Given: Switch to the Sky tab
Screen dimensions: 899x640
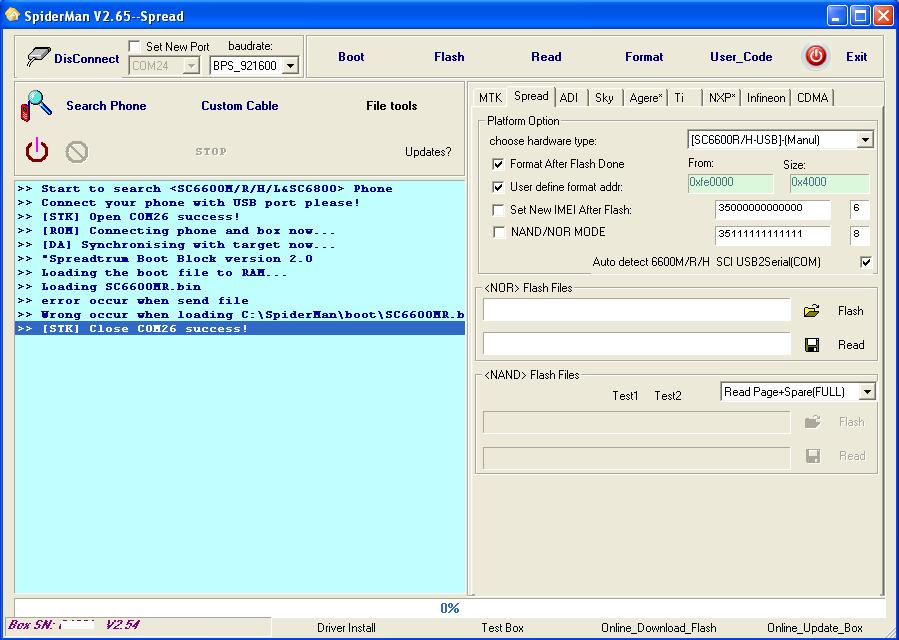Looking at the screenshot, I should 604,98.
